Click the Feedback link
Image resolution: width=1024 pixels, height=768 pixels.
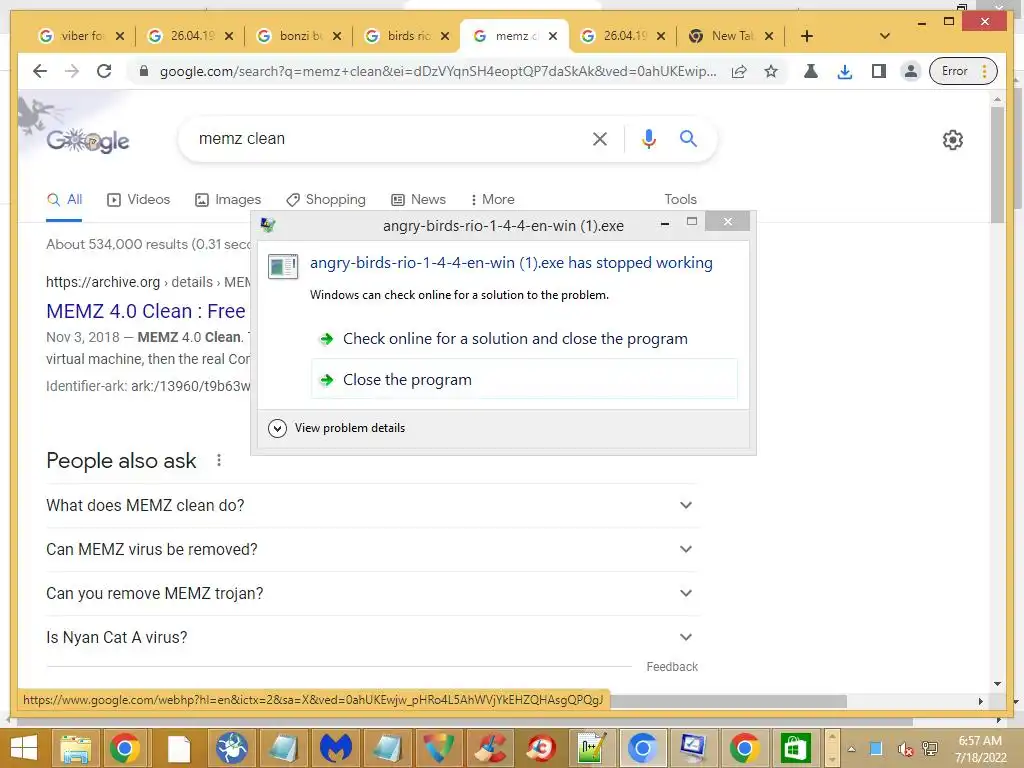[x=672, y=667]
